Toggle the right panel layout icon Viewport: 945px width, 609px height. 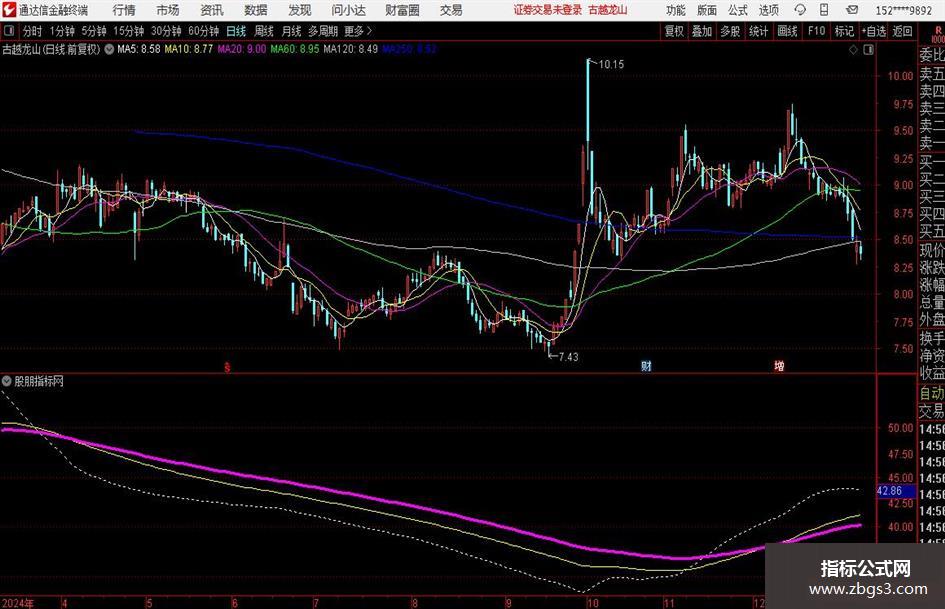[868, 50]
